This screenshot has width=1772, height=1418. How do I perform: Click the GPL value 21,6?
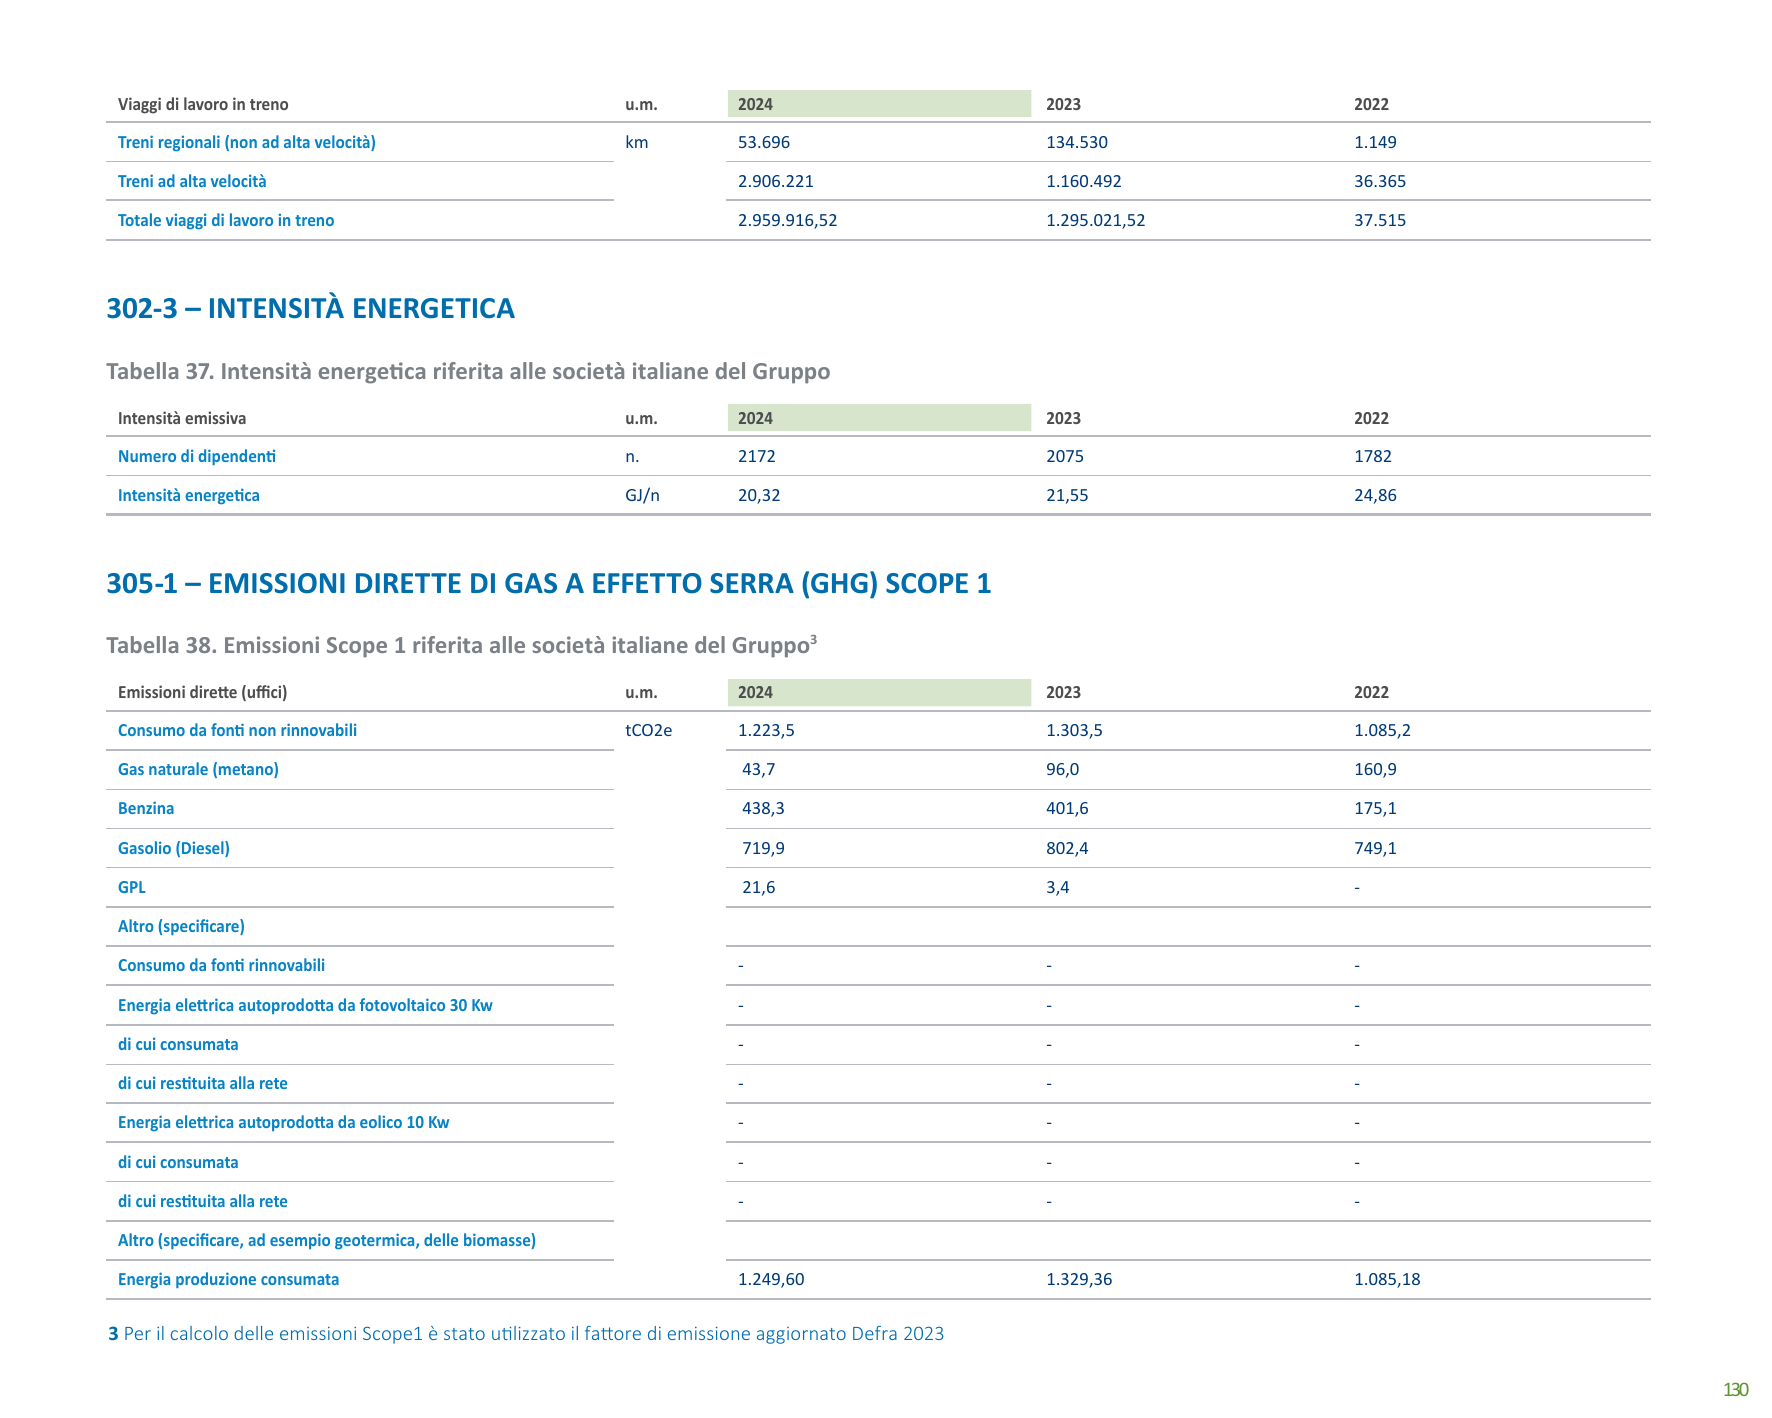point(759,887)
